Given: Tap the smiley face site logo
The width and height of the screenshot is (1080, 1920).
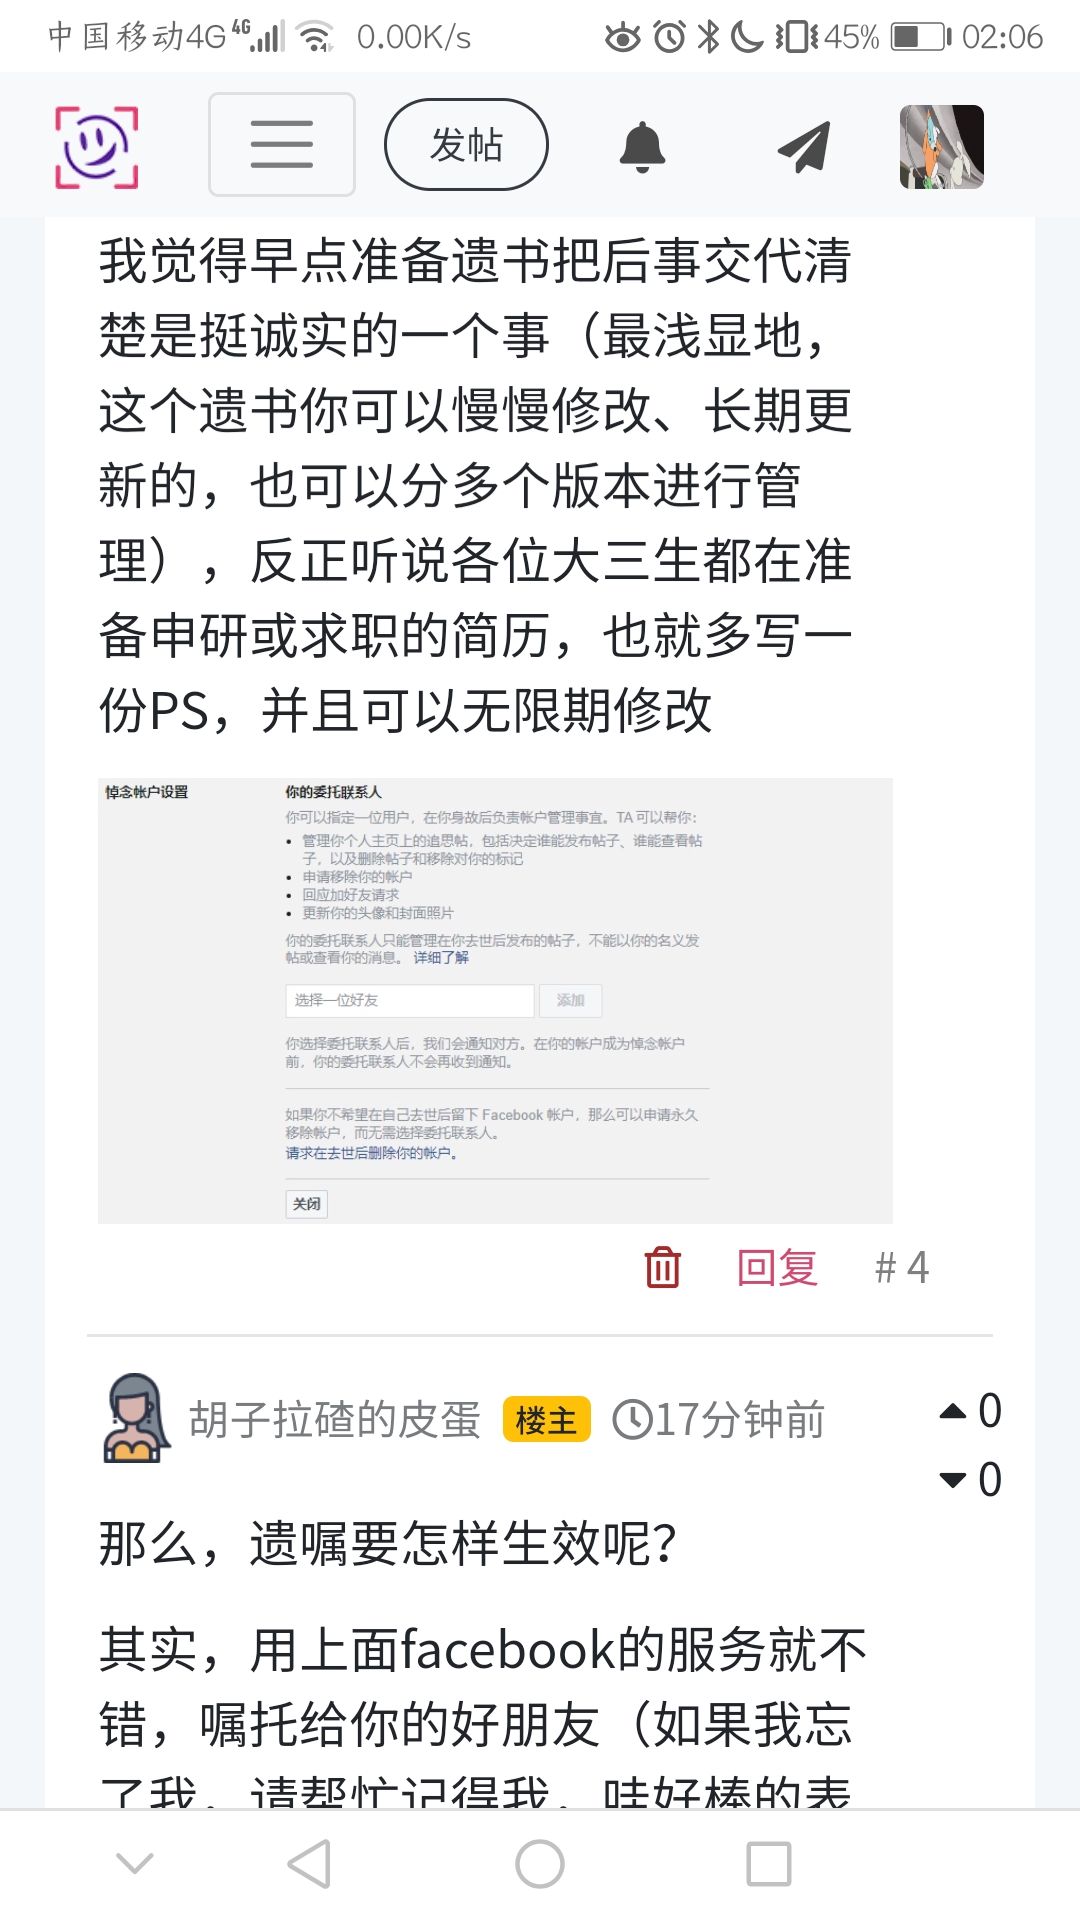Looking at the screenshot, I should pyautogui.click(x=96, y=147).
